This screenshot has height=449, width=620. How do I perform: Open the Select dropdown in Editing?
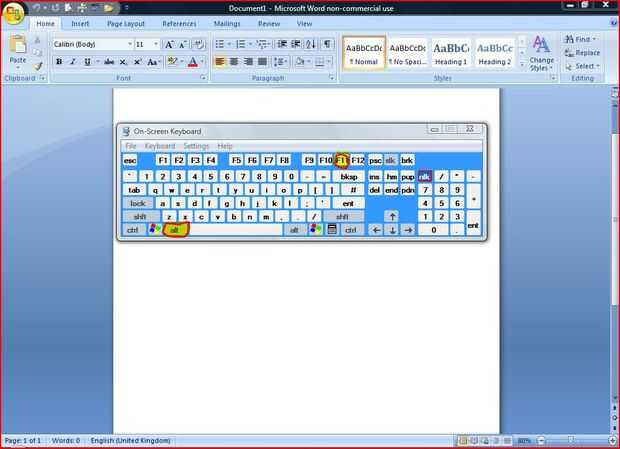click(x=582, y=66)
